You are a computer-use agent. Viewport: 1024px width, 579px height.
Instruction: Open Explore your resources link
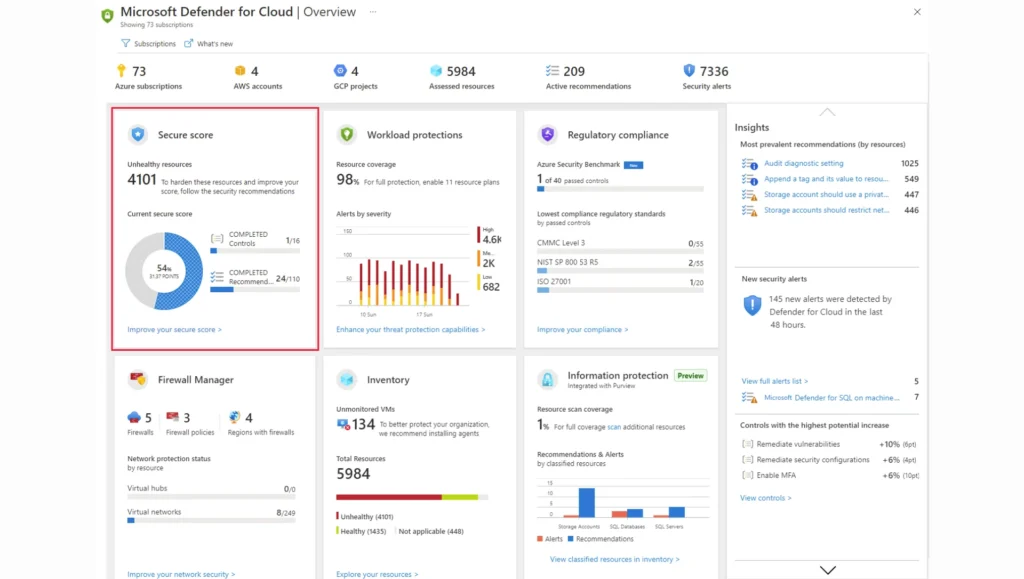377,574
